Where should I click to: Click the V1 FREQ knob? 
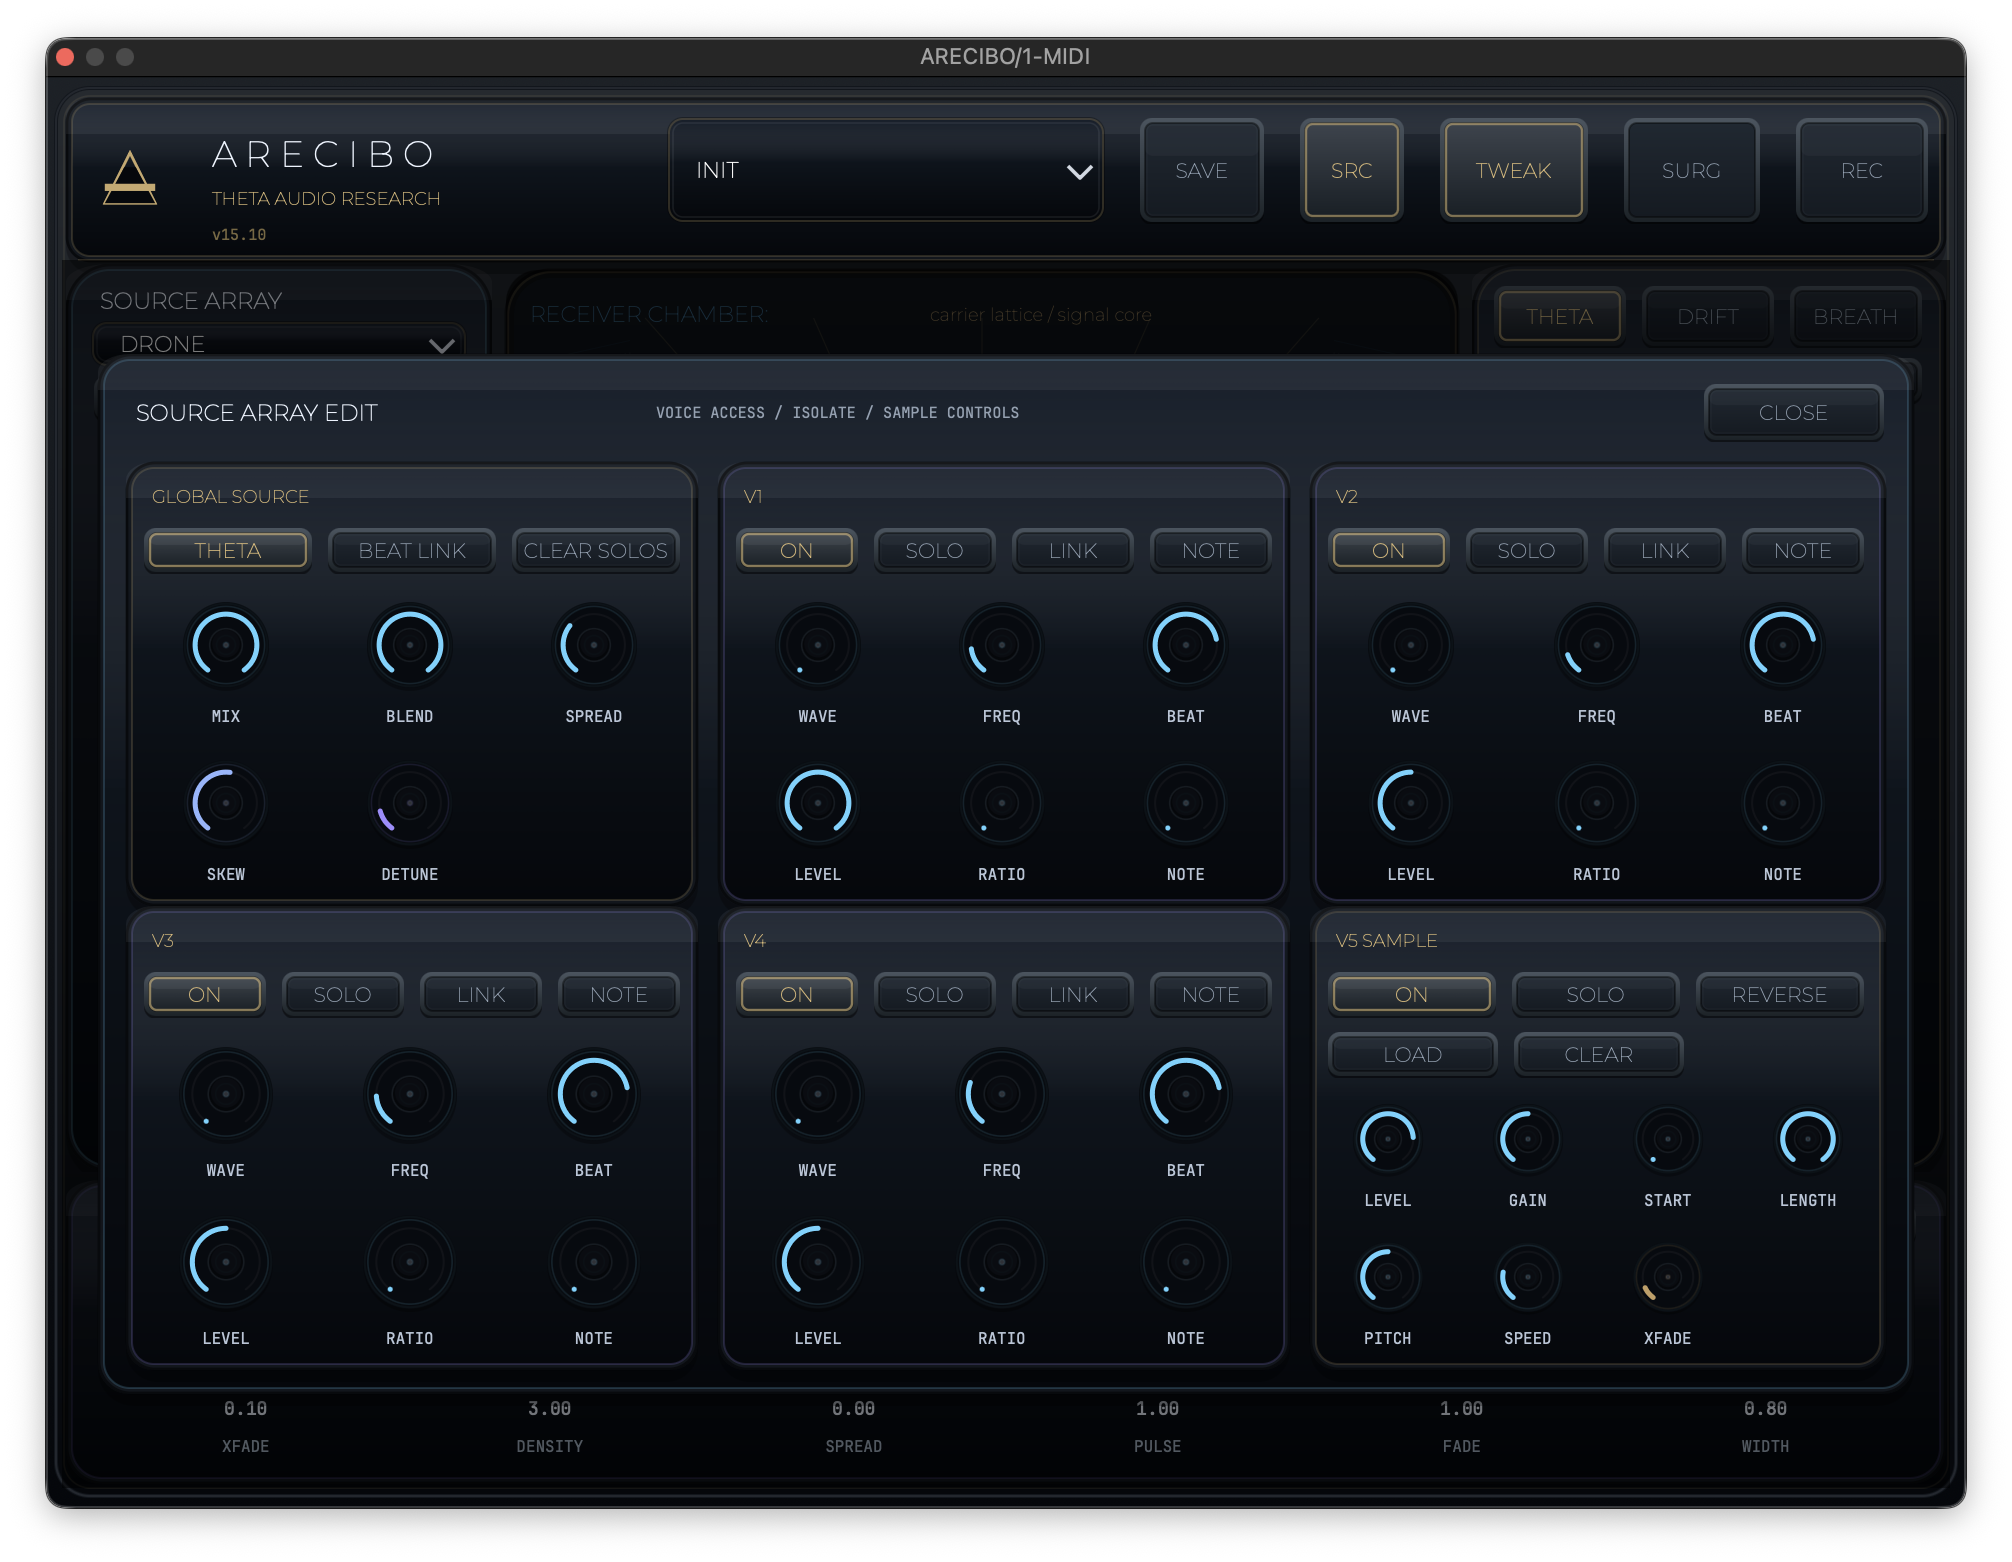pos(1002,645)
